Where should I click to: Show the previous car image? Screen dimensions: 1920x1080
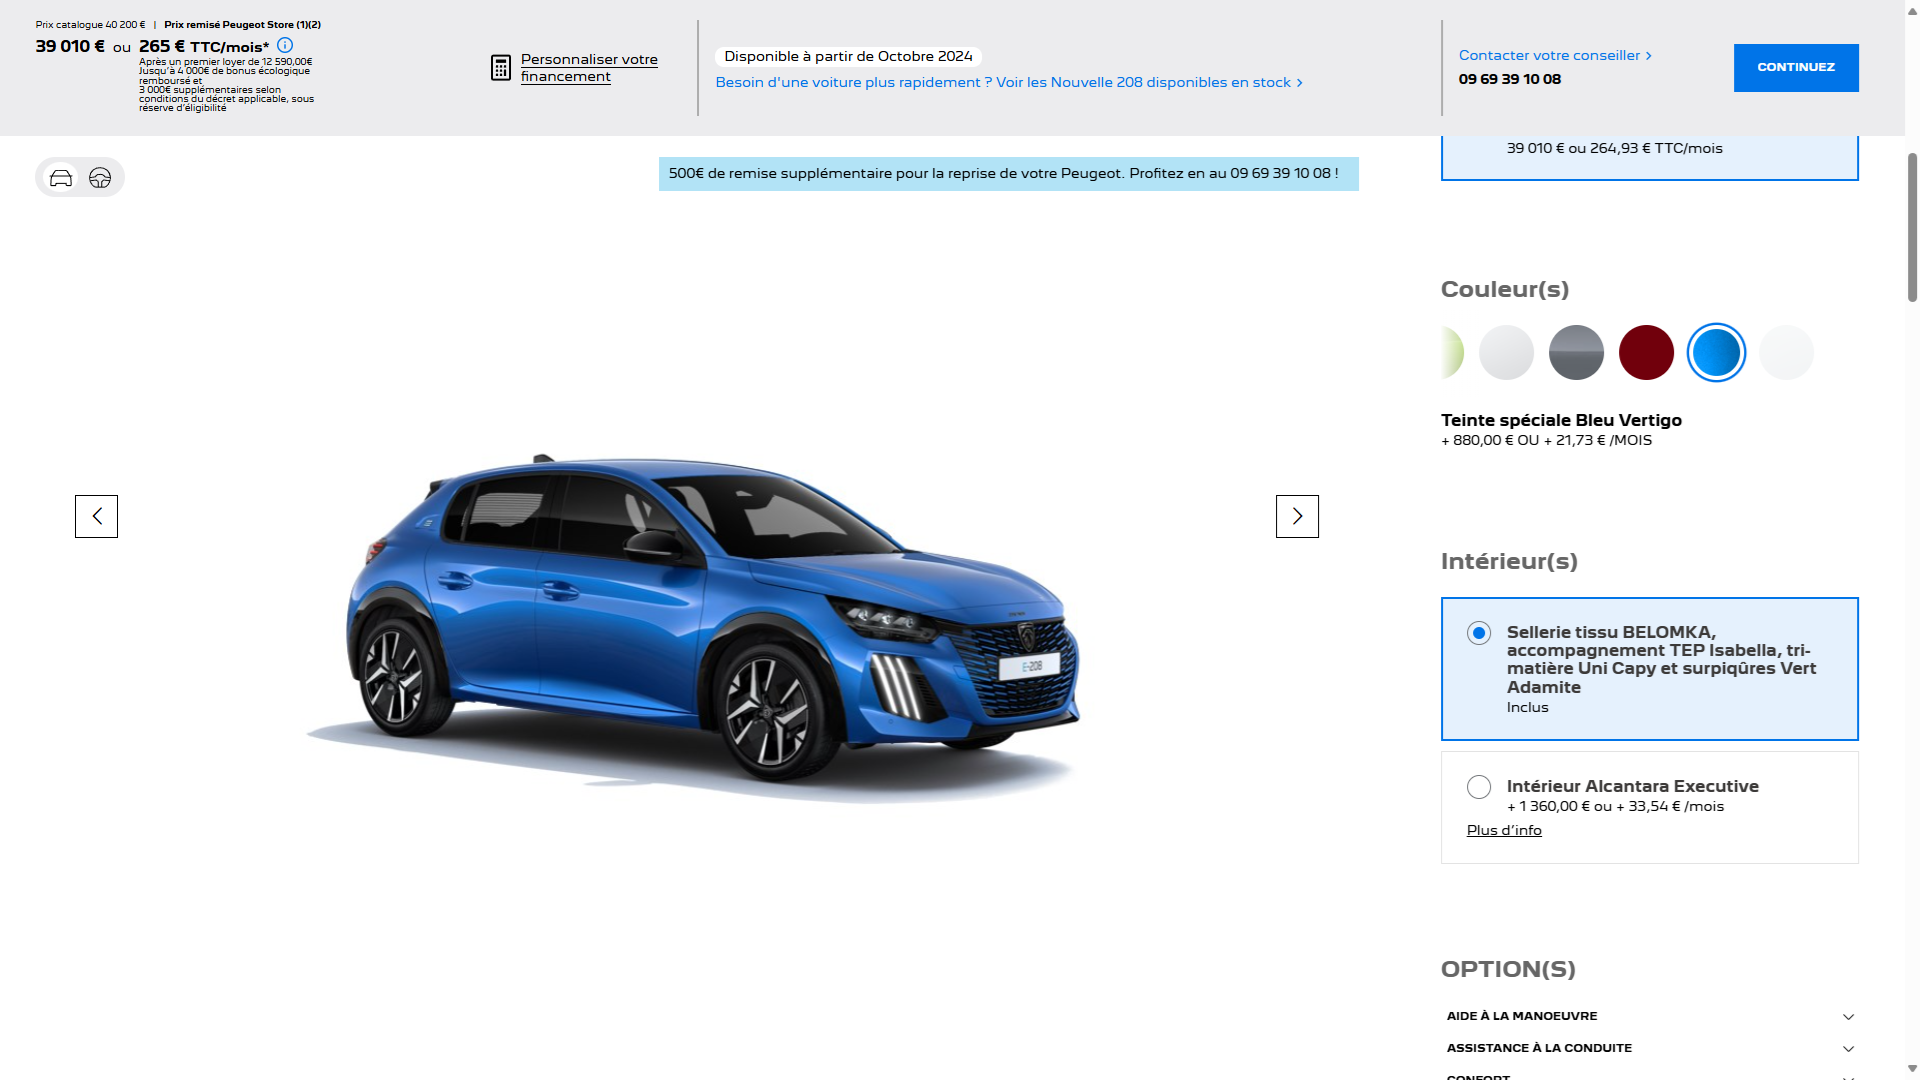point(96,516)
